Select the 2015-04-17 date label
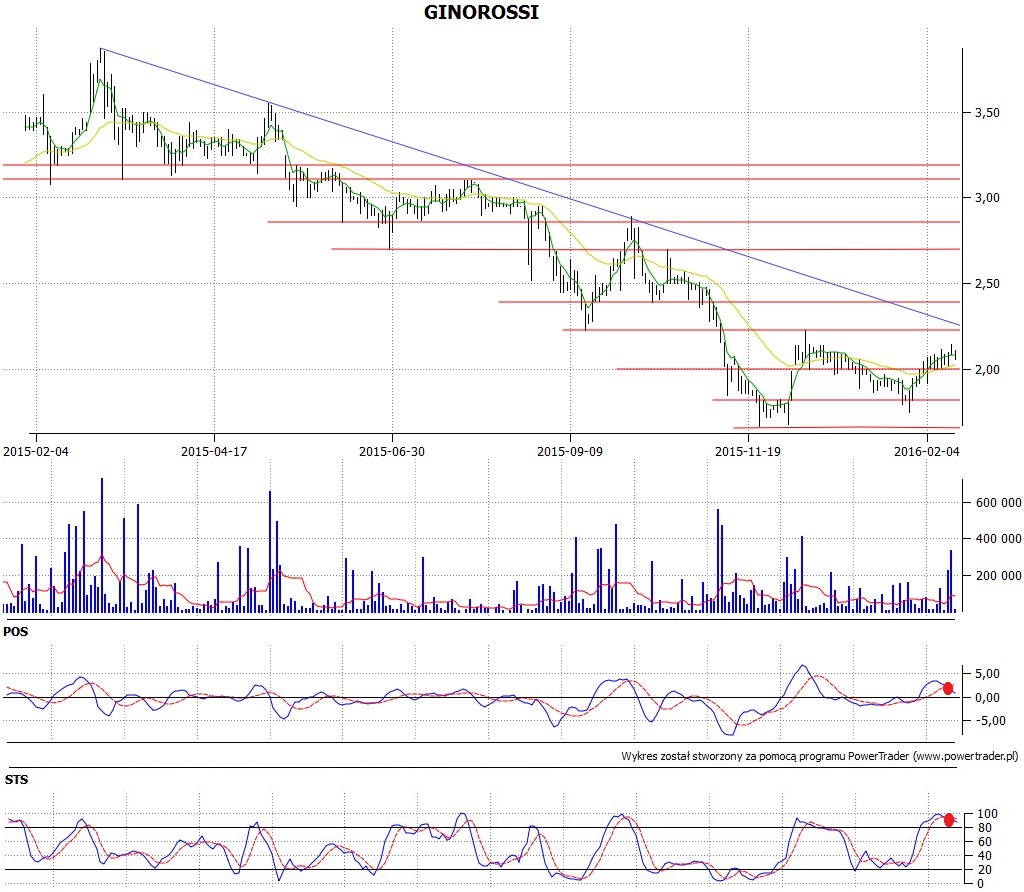1024x892 pixels. (214, 451)
